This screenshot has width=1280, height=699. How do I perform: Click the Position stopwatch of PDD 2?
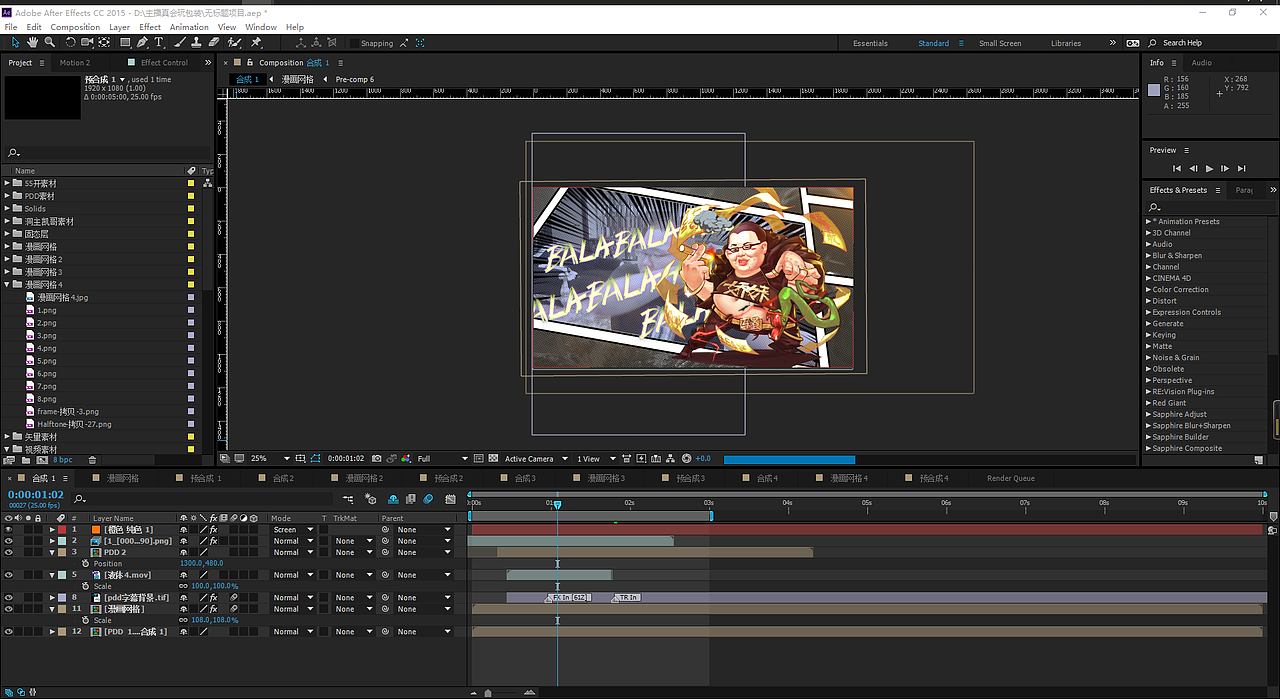(x=85, y=564)
